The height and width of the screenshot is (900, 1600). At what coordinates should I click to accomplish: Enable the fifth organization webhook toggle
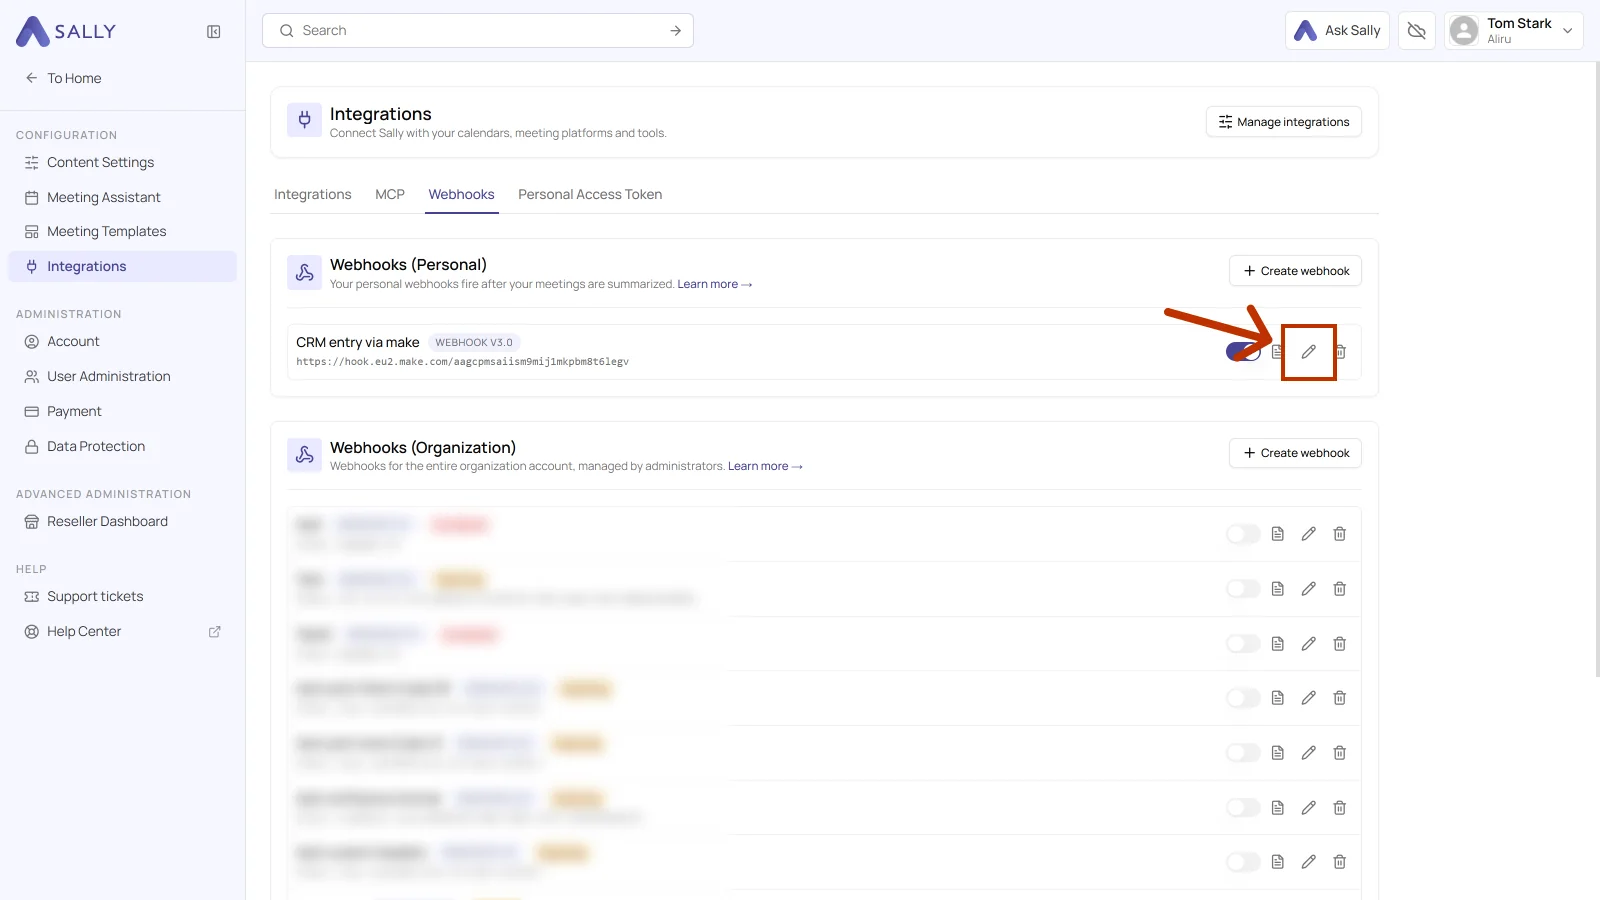[1243, 753]
